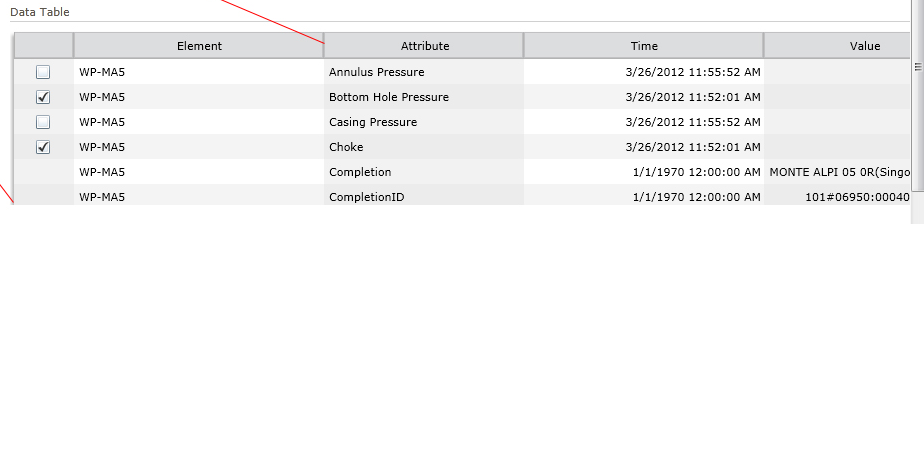This screenshot has height=460, width=924.
Task: Uncheck the Bottom Hole Pressure checkbox
Action: click(x=43, y=97)
